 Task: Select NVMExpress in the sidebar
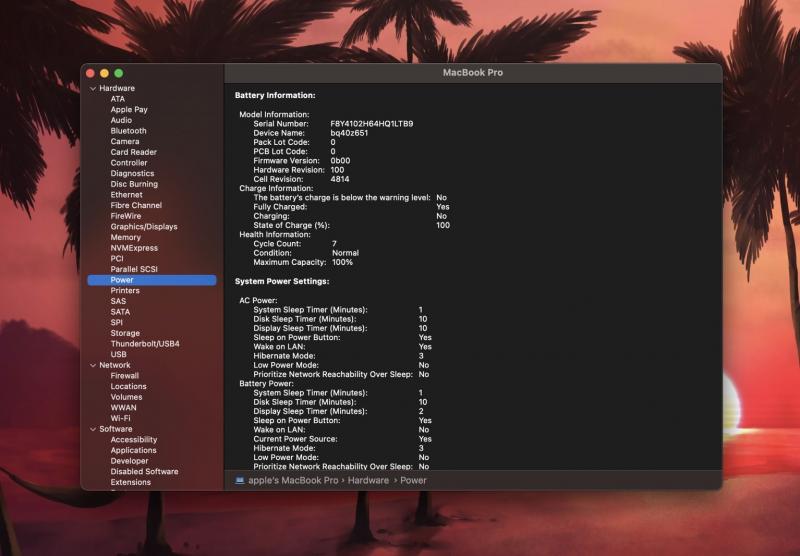pyautogui.click(x=134, y=248)
